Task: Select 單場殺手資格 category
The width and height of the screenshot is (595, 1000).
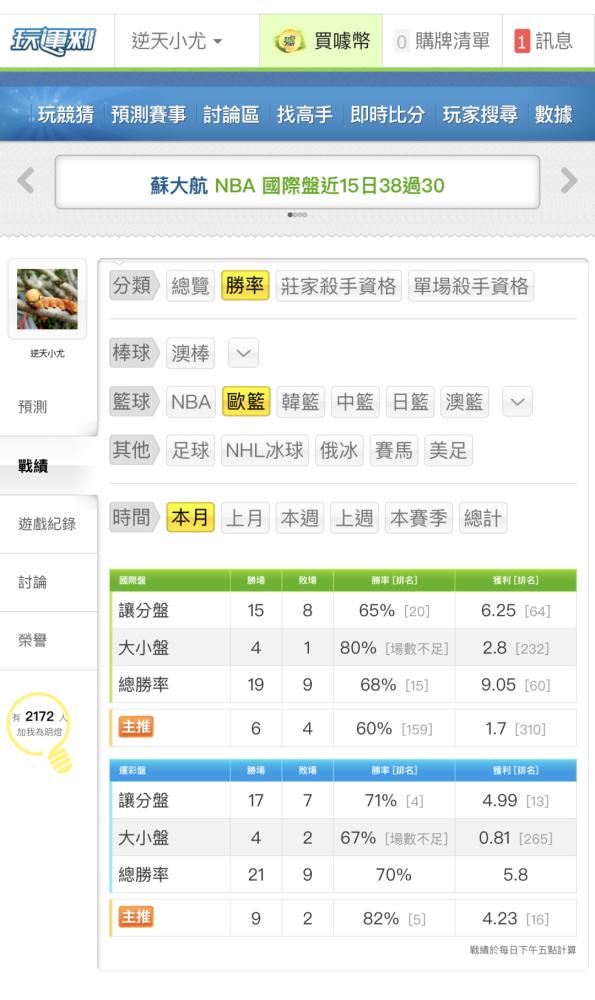Action: [471, 286]
